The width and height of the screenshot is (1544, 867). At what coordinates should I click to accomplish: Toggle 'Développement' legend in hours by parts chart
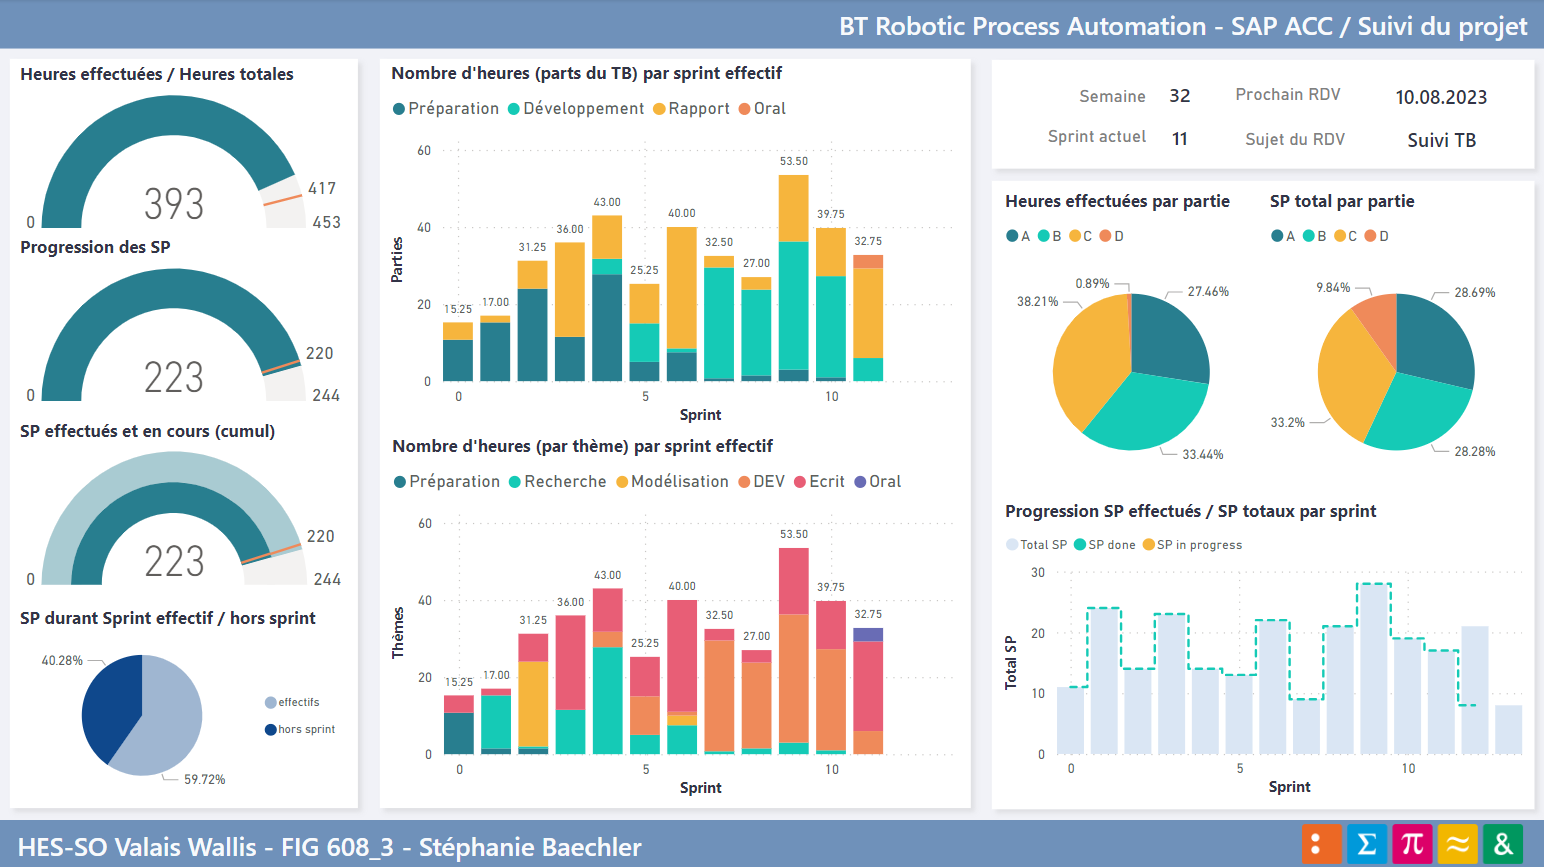[514, 109]
